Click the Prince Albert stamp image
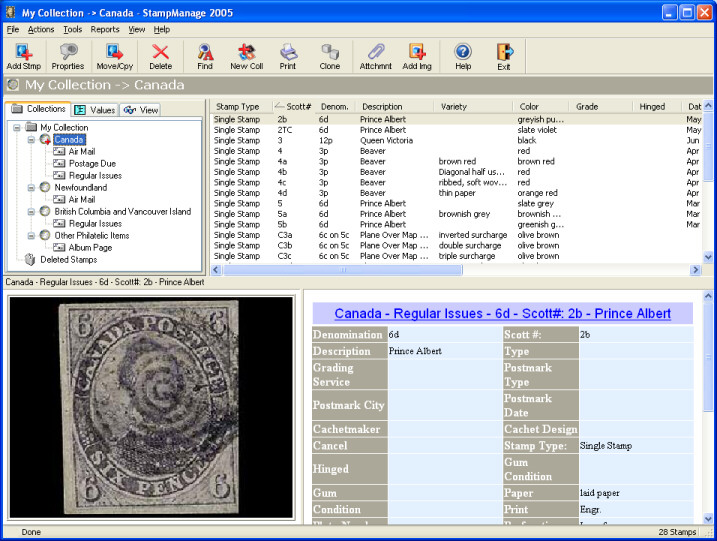Screen dimensions: 717x541 click(x=151, y=407)
